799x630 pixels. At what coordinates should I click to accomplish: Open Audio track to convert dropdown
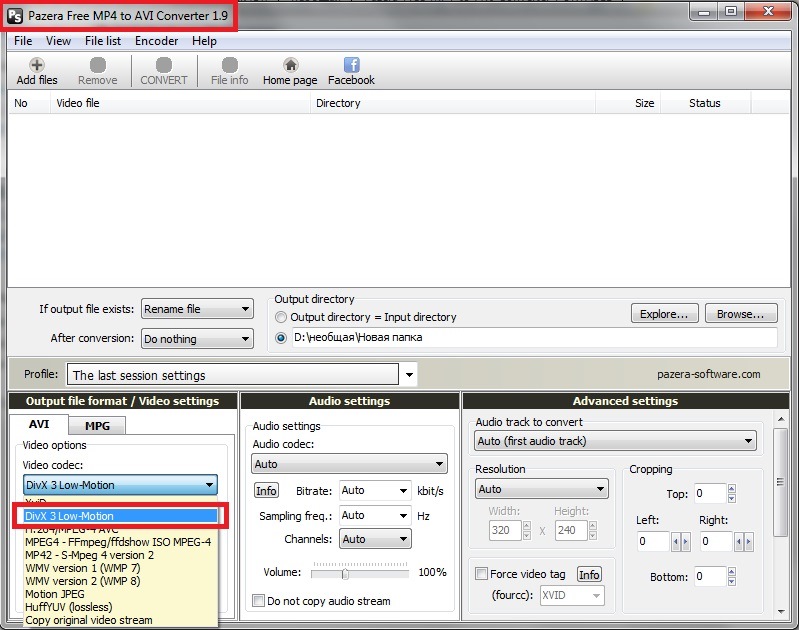[x=616, y=441]
